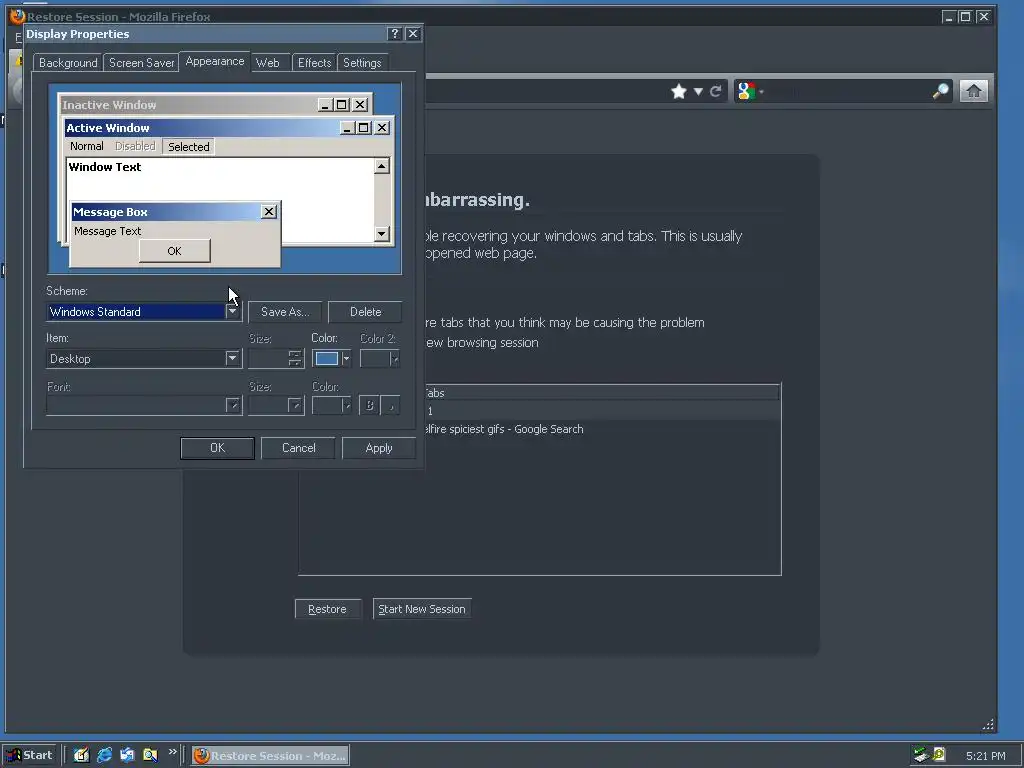Screen dimensions: 1024x768
Task: Confirm Display Properties with OK
Action: coord(217,448)
